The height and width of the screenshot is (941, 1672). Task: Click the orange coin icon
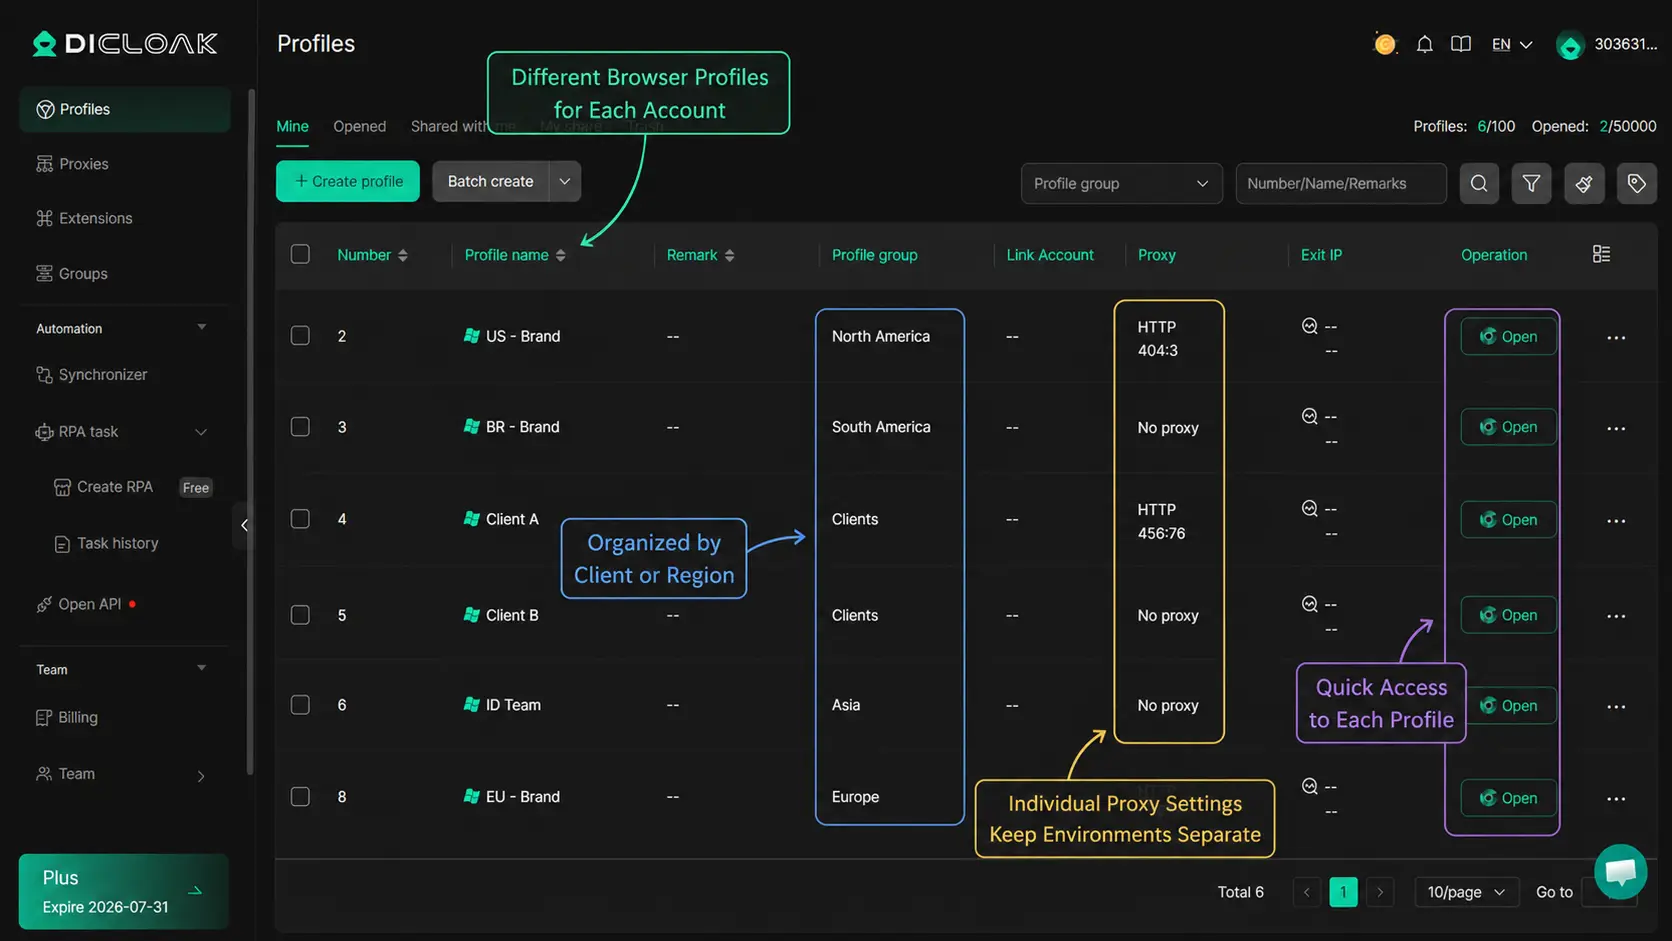(x=1385, y=44)
